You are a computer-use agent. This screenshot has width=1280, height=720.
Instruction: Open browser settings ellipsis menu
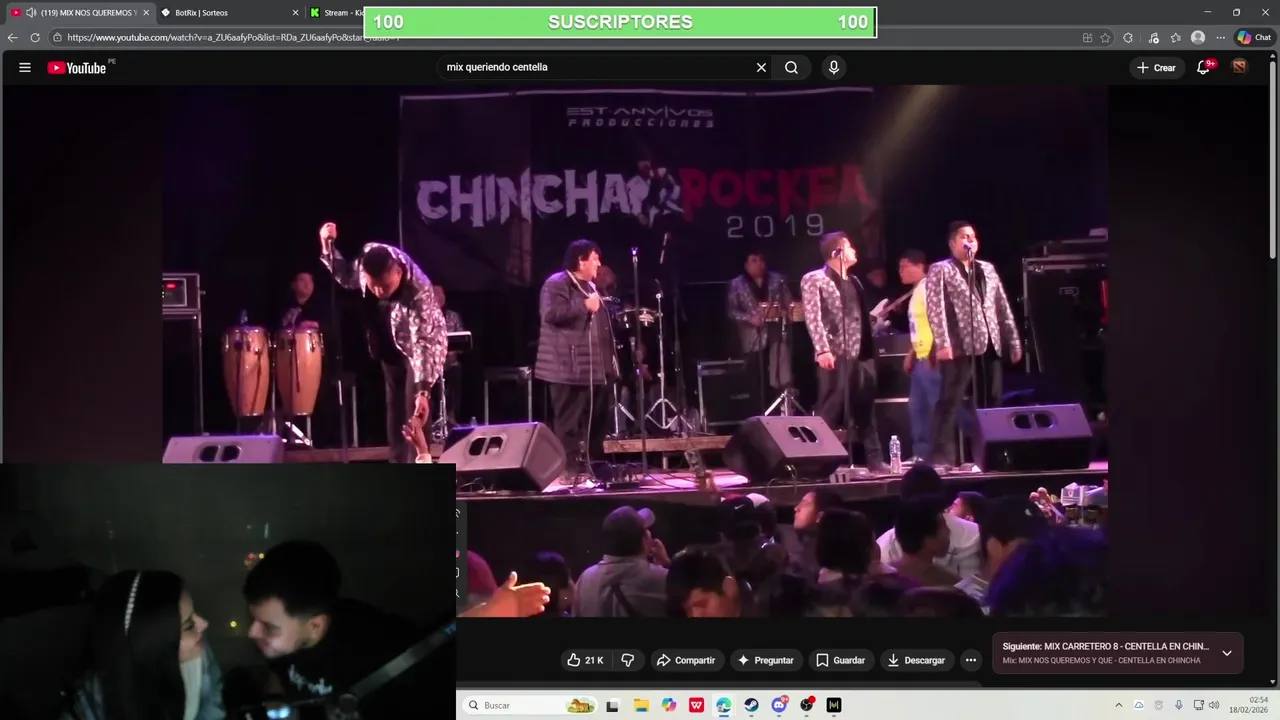click(1220, 38)
